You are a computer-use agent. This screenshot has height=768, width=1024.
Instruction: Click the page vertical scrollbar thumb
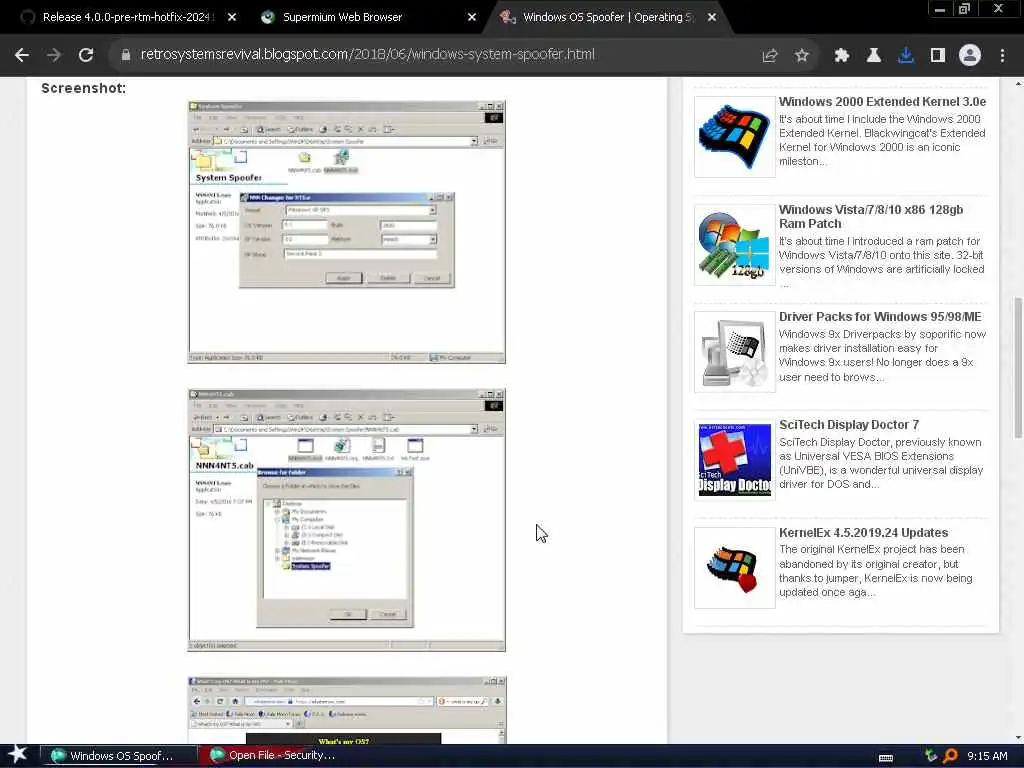coord(1017,368)
